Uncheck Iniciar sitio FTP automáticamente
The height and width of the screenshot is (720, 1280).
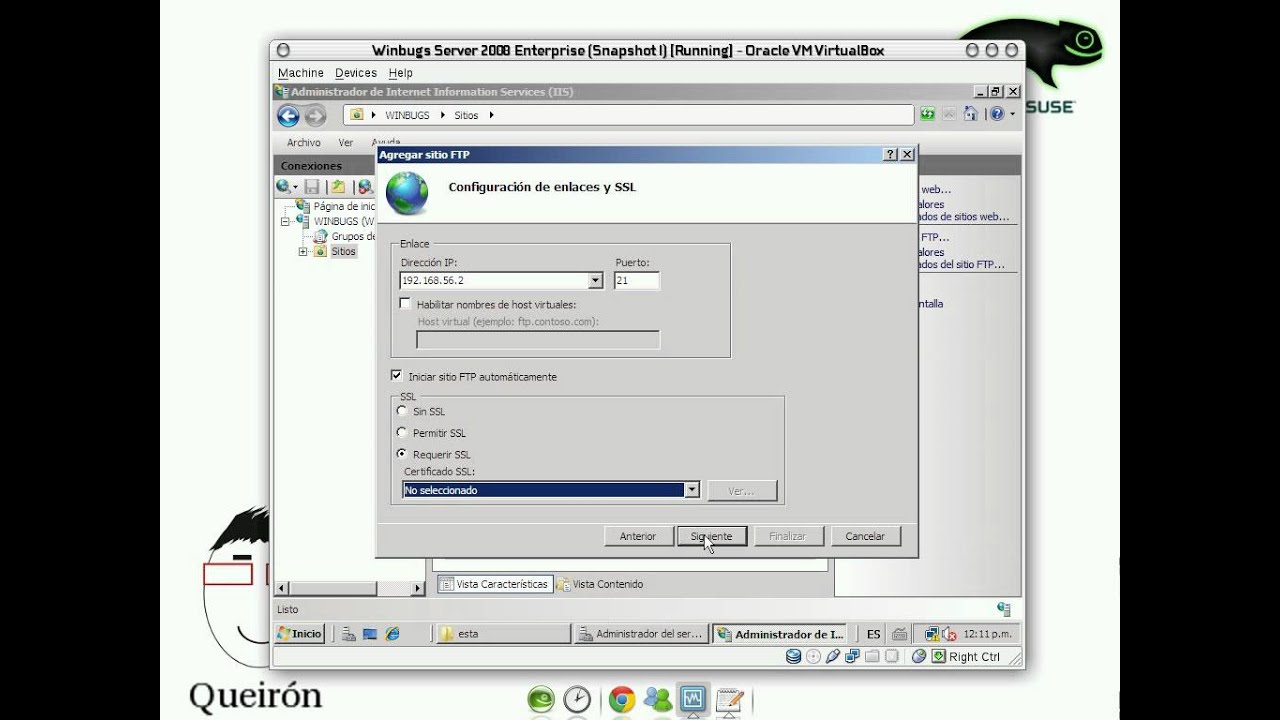tap(397, 376)
